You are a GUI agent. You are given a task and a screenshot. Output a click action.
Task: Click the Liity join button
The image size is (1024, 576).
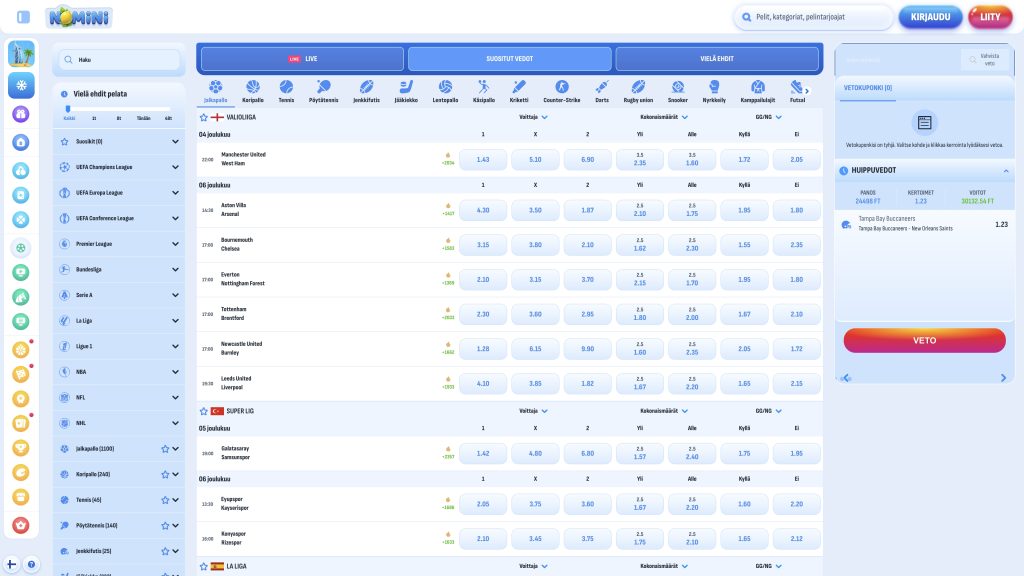990,17
